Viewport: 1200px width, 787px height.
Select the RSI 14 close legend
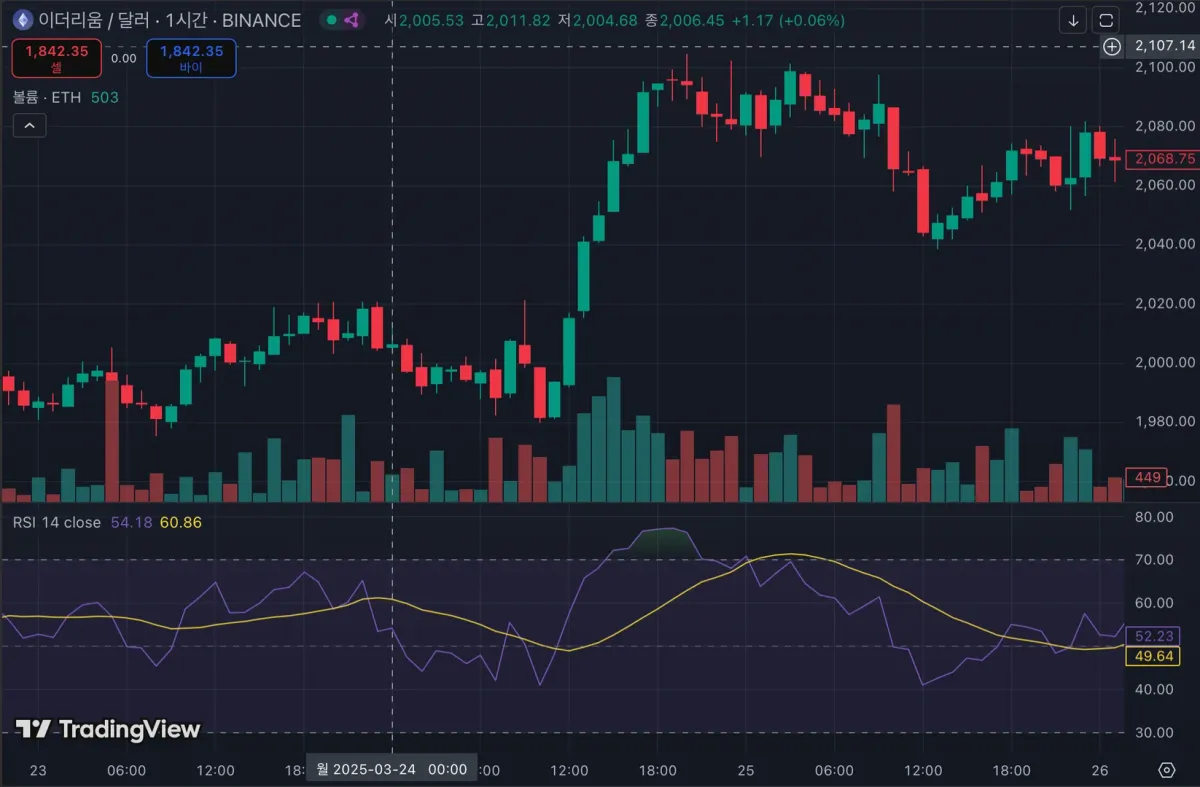57,522
